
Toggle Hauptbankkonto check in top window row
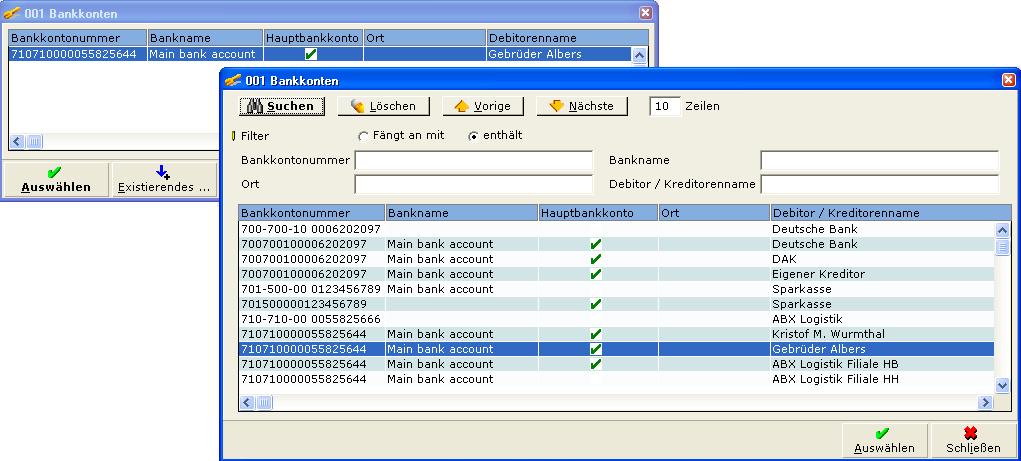coord(311,54)
